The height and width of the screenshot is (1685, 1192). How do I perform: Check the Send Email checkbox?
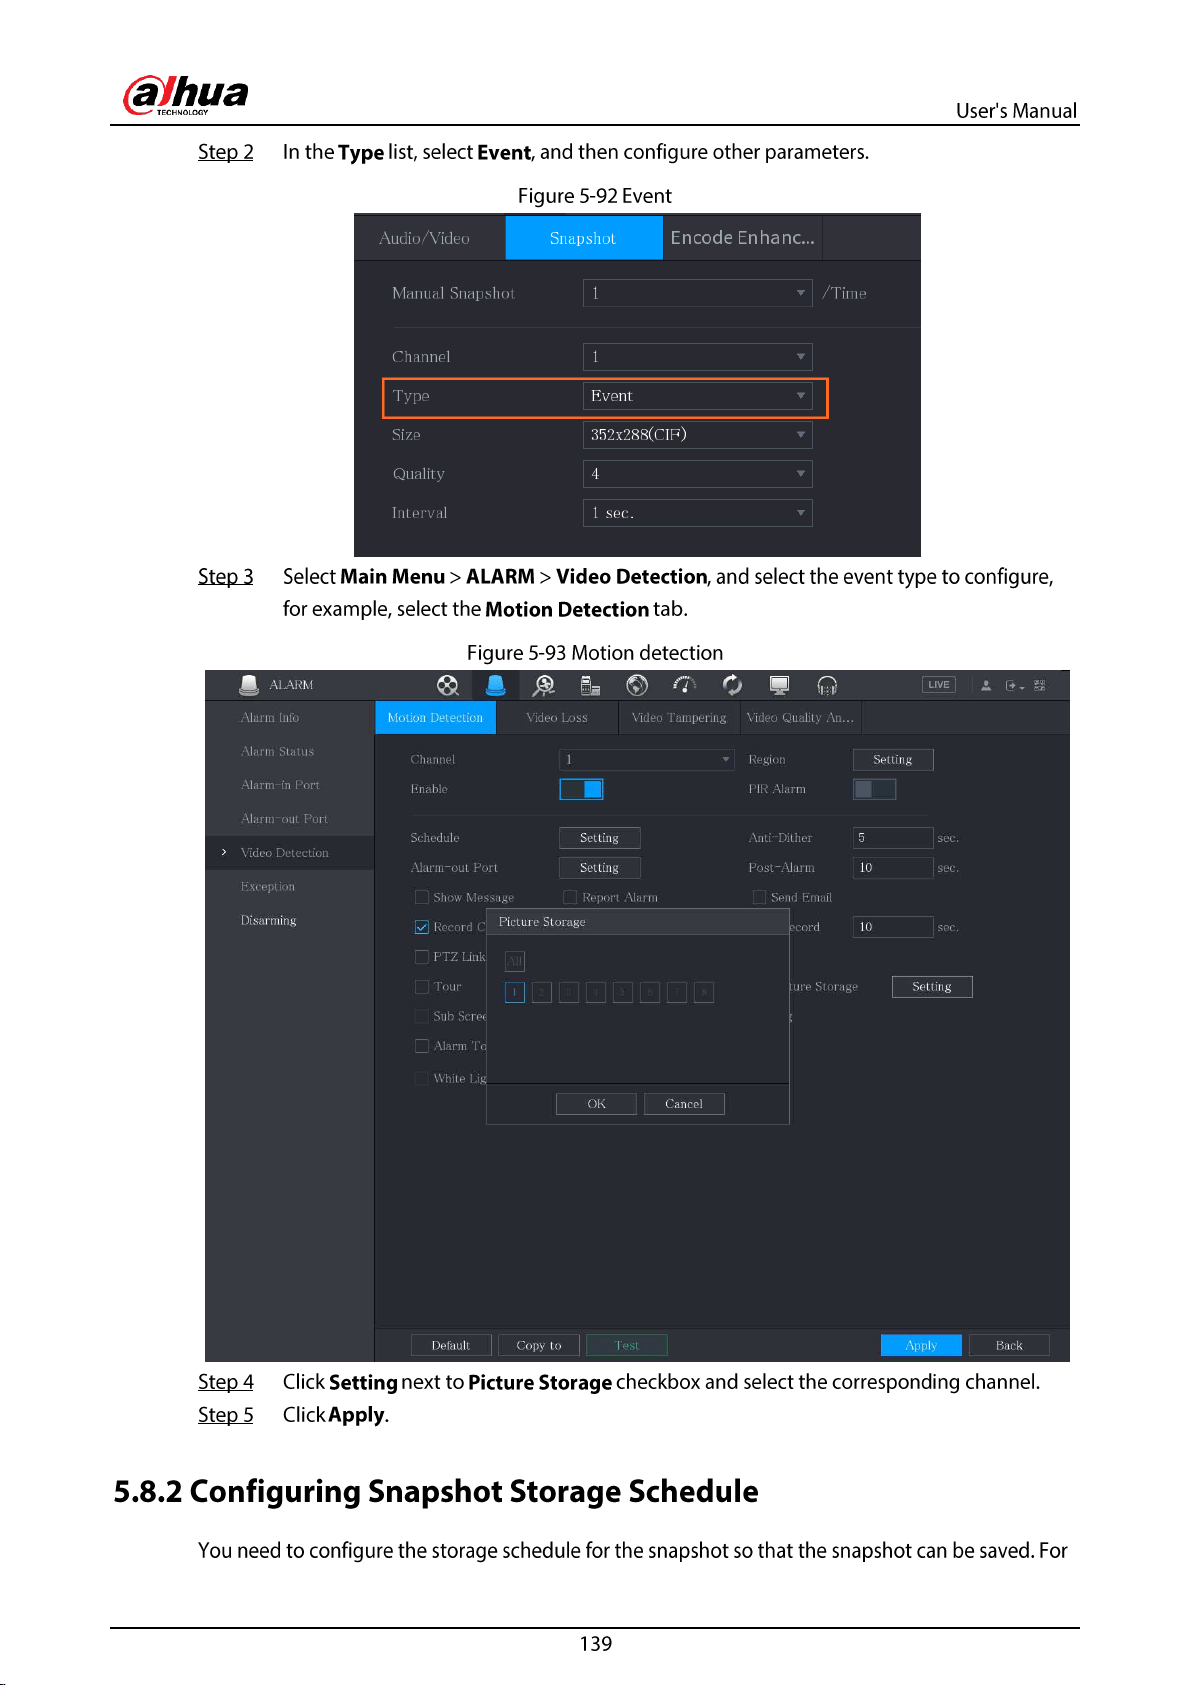point(759,897)
